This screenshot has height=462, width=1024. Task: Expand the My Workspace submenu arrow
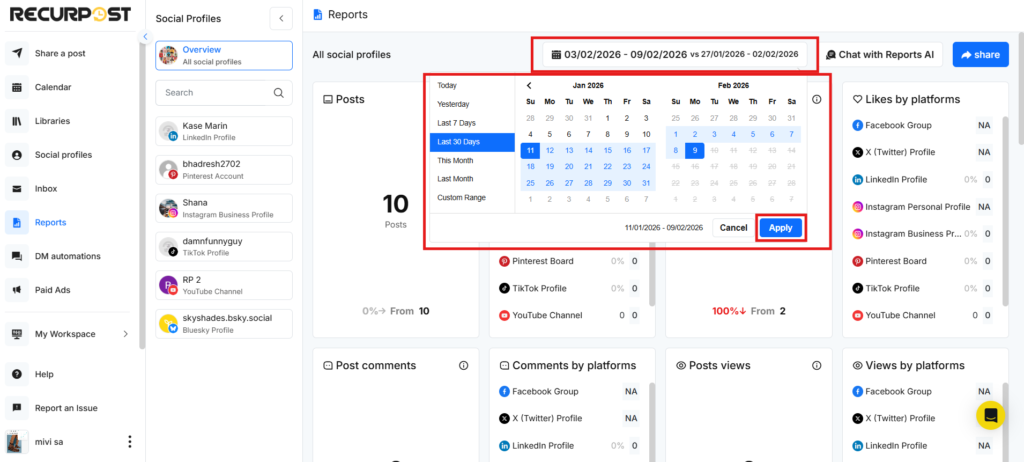click(125, 334)
